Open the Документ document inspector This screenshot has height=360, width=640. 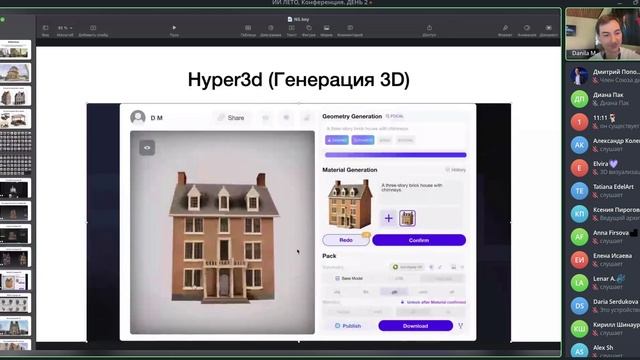(549, 28)
